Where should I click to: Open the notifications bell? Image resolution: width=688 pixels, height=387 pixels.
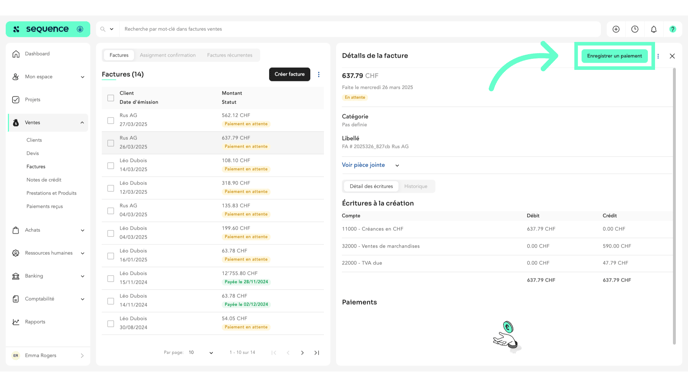(x=654, y=29)
